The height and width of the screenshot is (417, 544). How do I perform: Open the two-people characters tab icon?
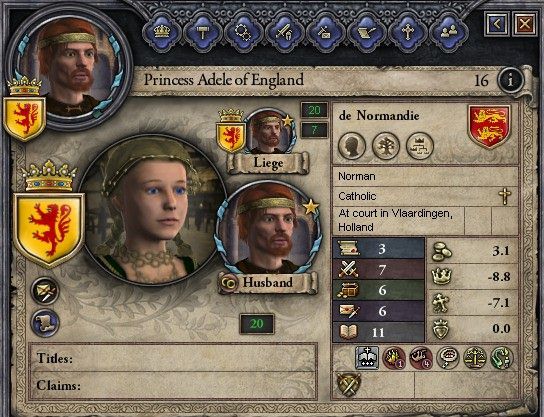click(x=448, y=32)
